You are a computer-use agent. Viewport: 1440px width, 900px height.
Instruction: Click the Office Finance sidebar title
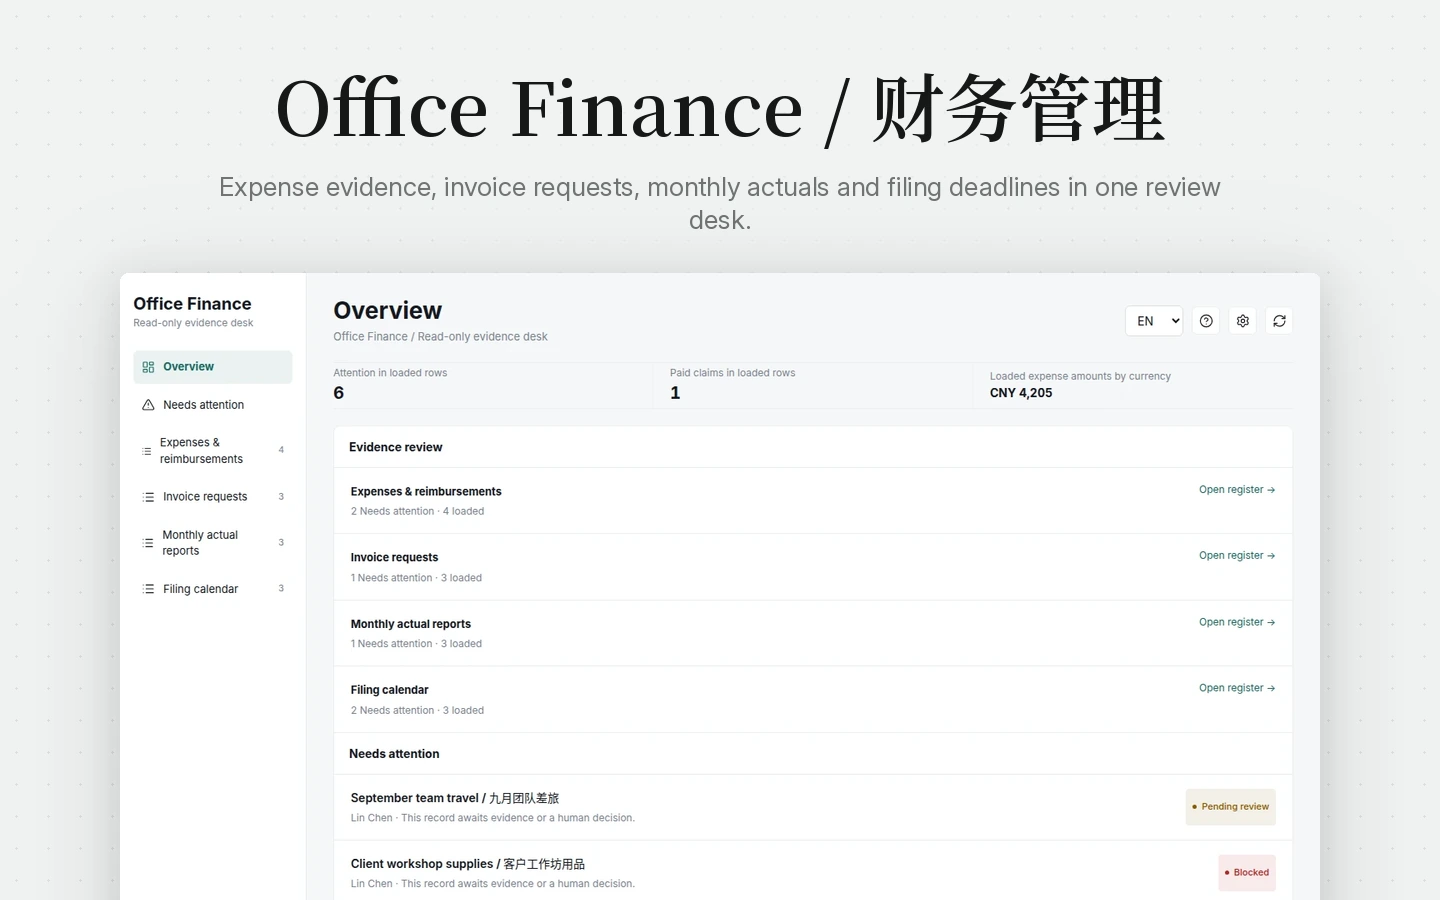tap(192, 304)
